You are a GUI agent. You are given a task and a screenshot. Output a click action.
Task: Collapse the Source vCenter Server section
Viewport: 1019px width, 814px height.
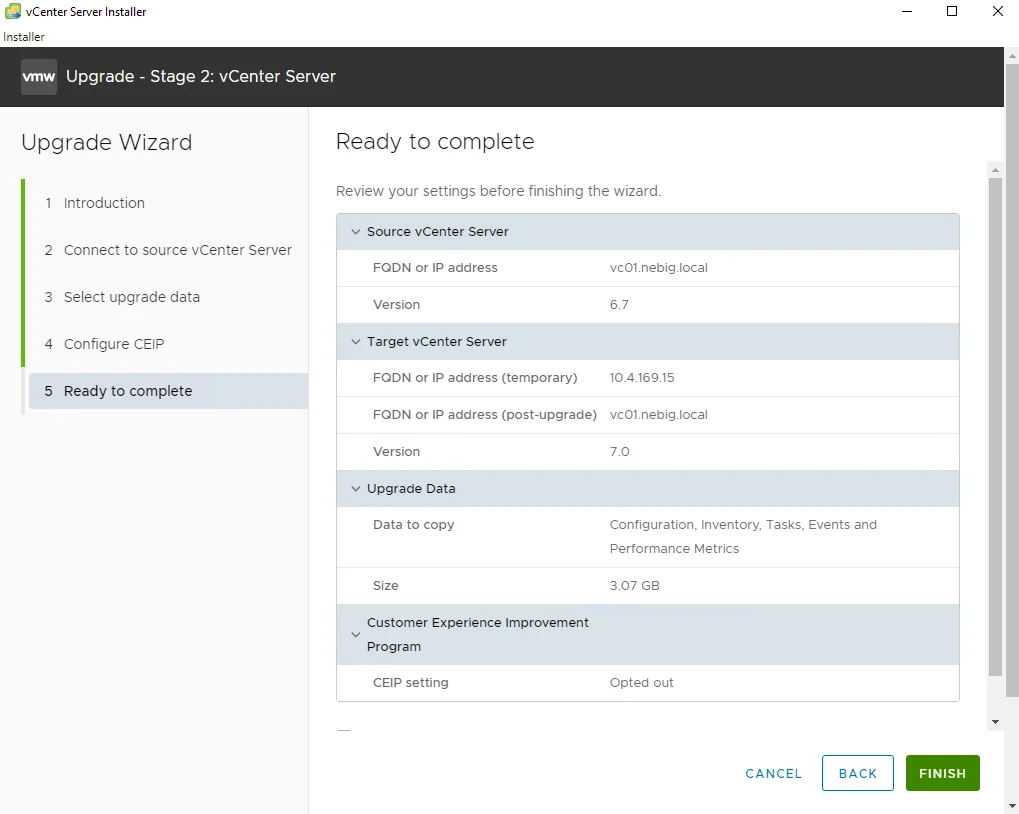[x=355, y=232]
